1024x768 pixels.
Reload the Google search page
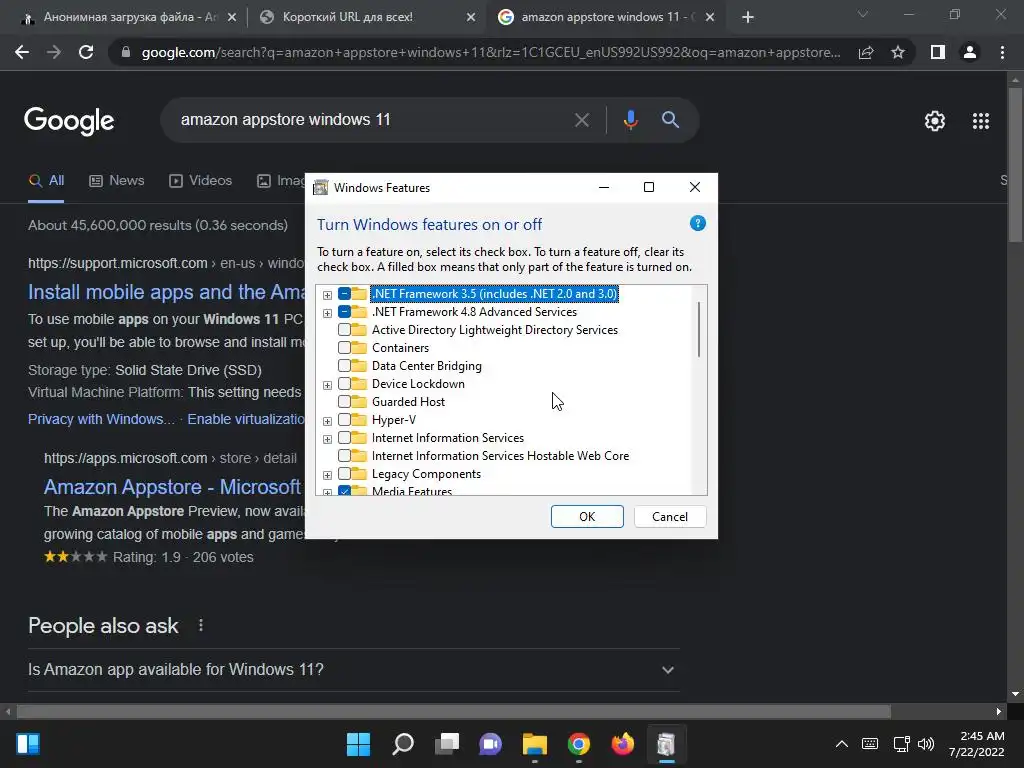[x=86, y=52]
